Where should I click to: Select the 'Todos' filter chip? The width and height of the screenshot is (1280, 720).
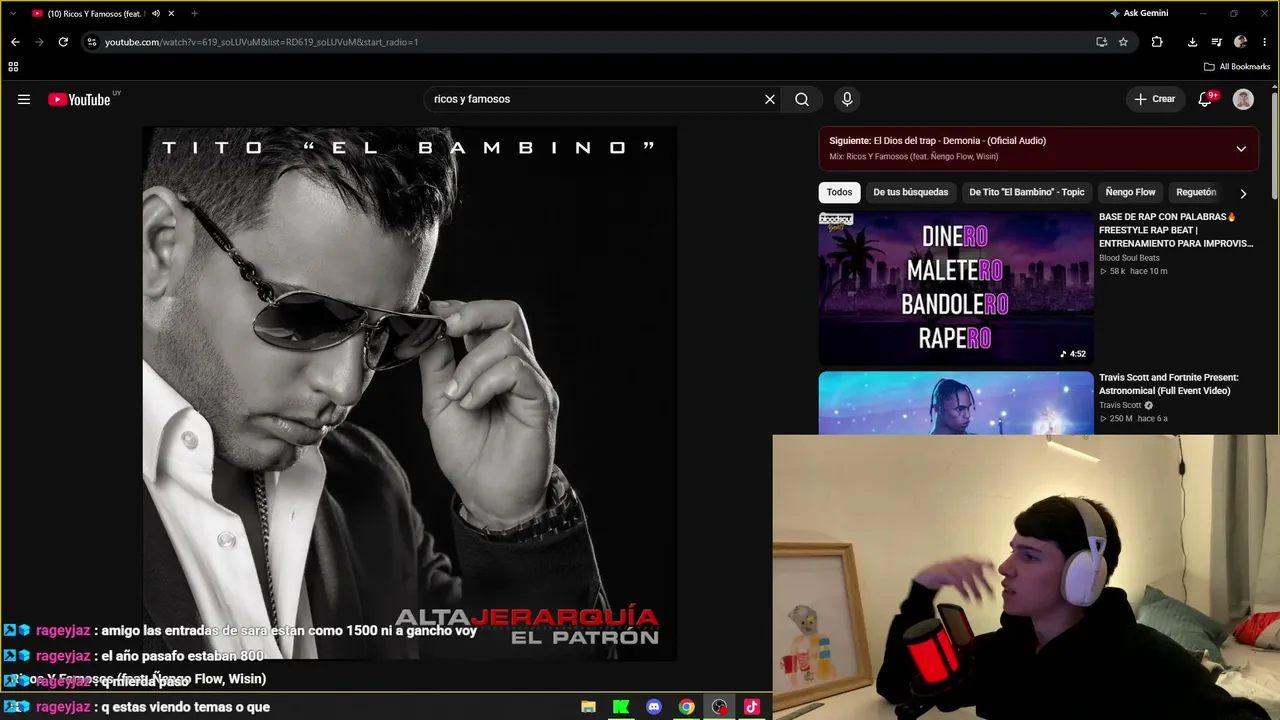click(x=840, y=192)
